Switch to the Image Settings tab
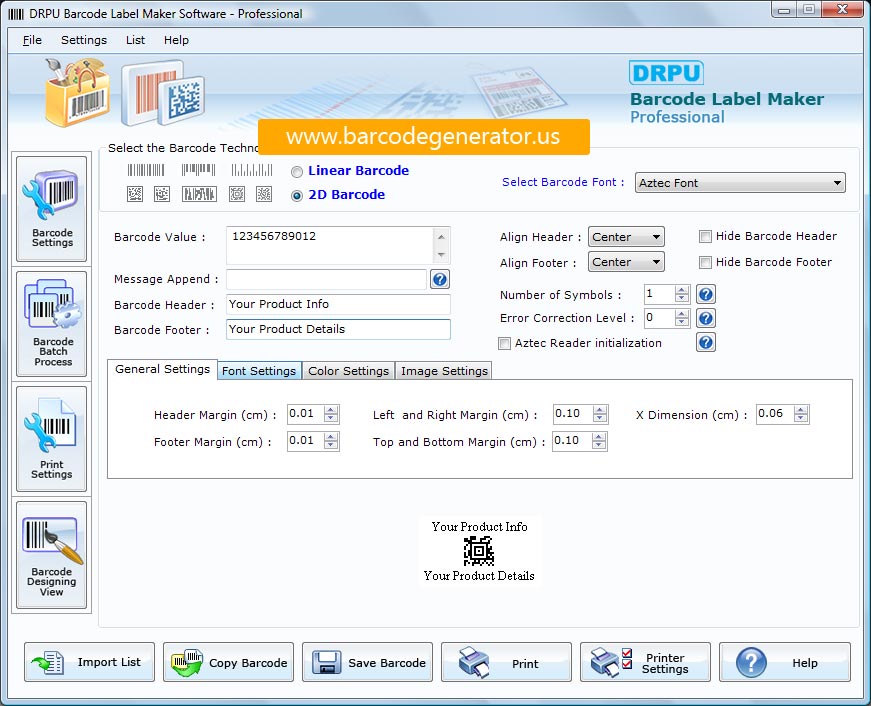Screen dimensions: 871x706 click(x=444, y=370)
